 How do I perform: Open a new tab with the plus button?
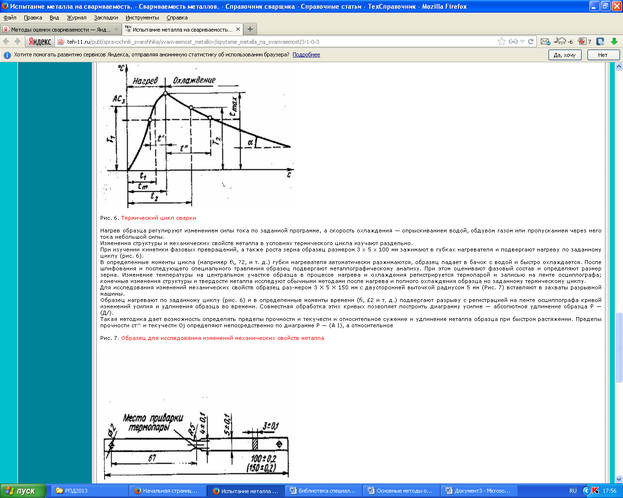click(x=250, y=29)
